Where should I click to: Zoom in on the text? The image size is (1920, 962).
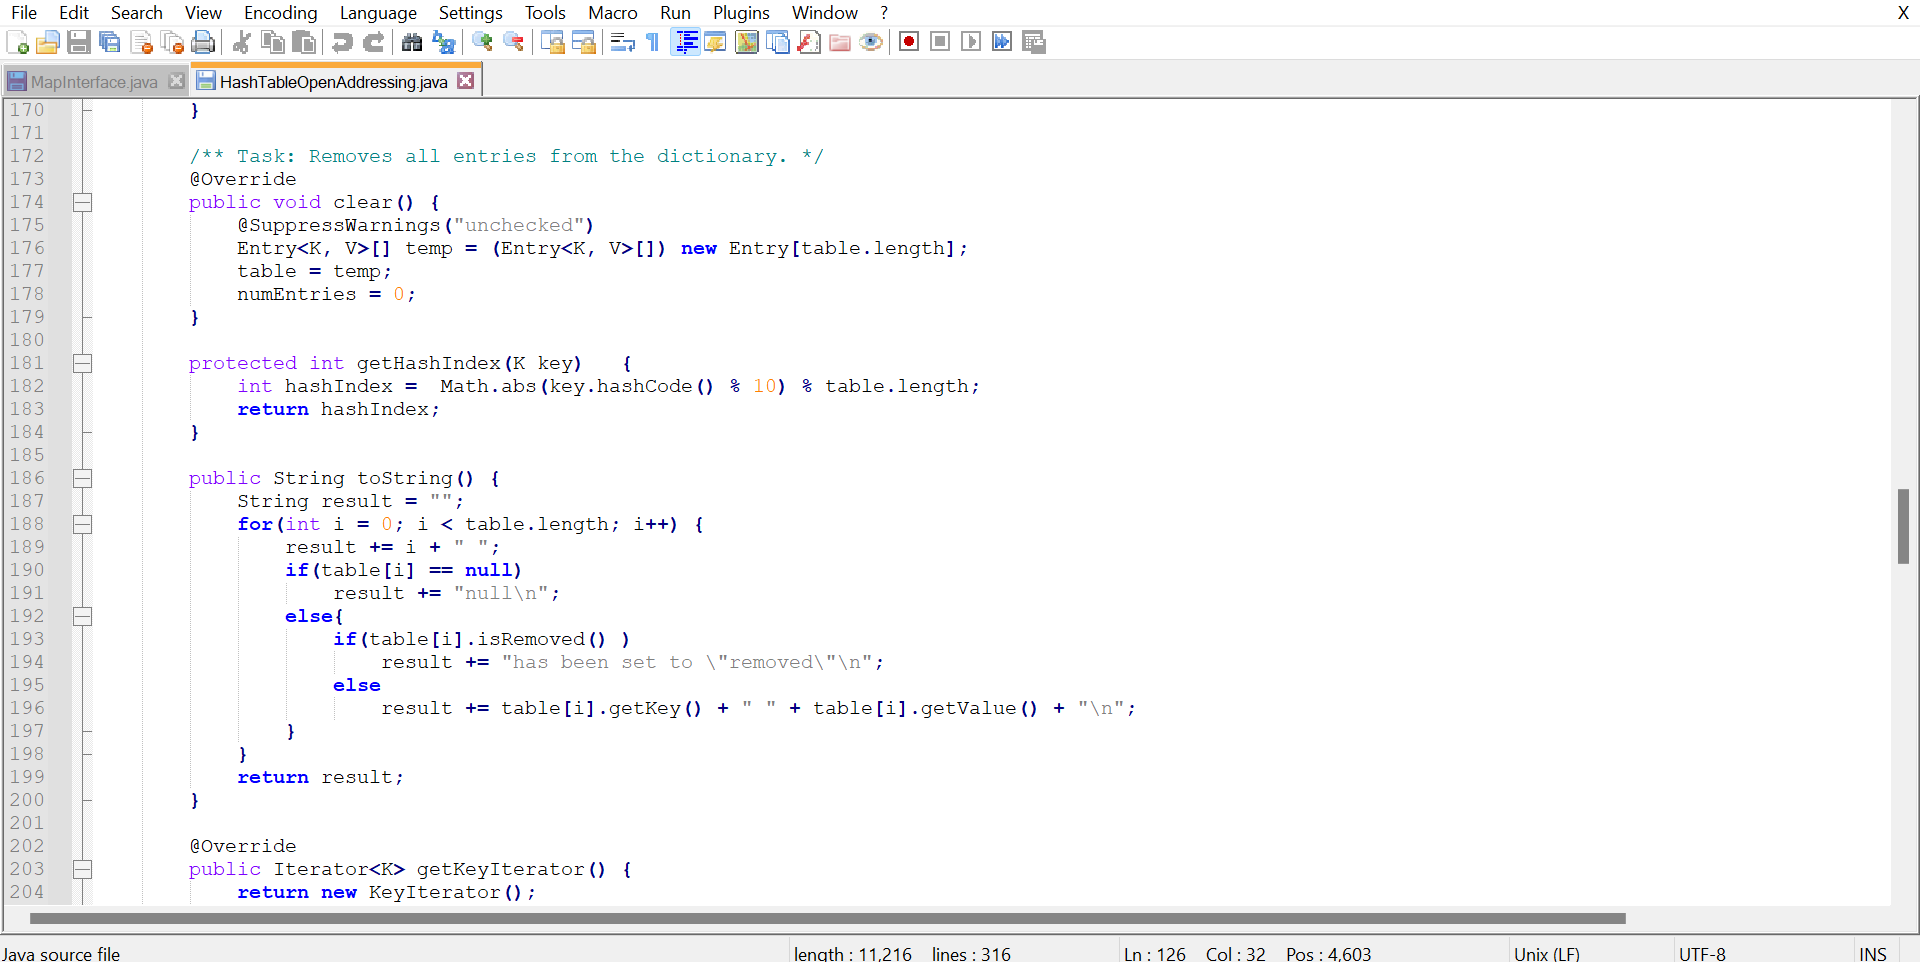click(x=482, y=41)
